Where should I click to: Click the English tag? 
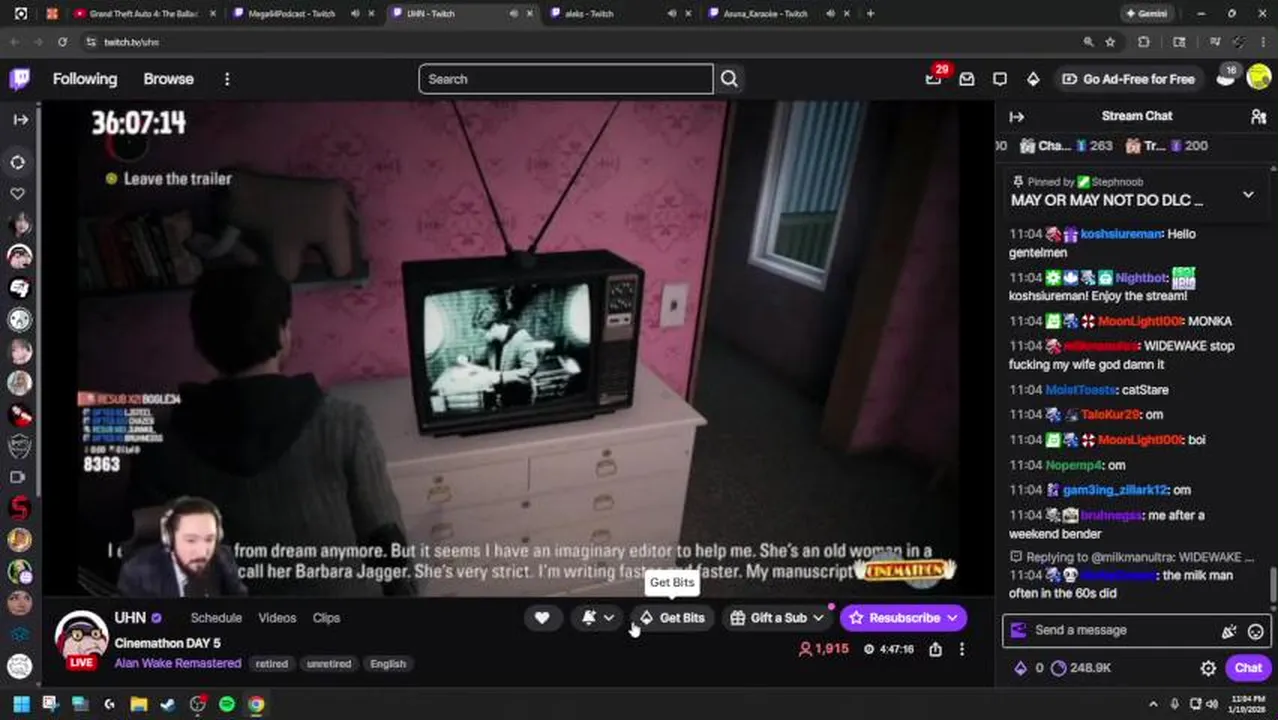[x=388, y=664]
